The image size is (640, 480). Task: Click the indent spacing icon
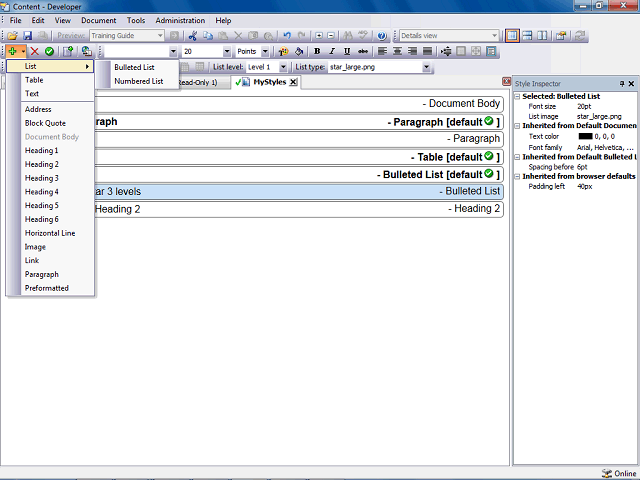[x=446, y=51]
